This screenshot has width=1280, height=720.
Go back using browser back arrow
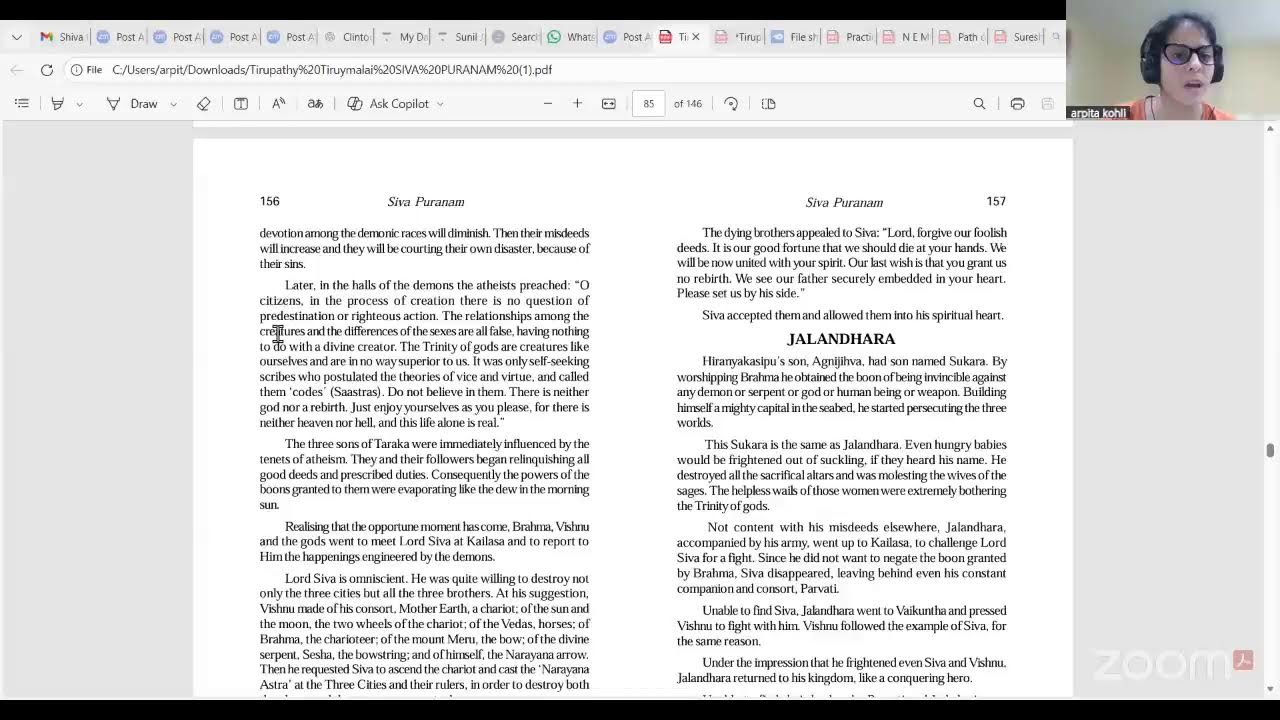coord(16,70)
